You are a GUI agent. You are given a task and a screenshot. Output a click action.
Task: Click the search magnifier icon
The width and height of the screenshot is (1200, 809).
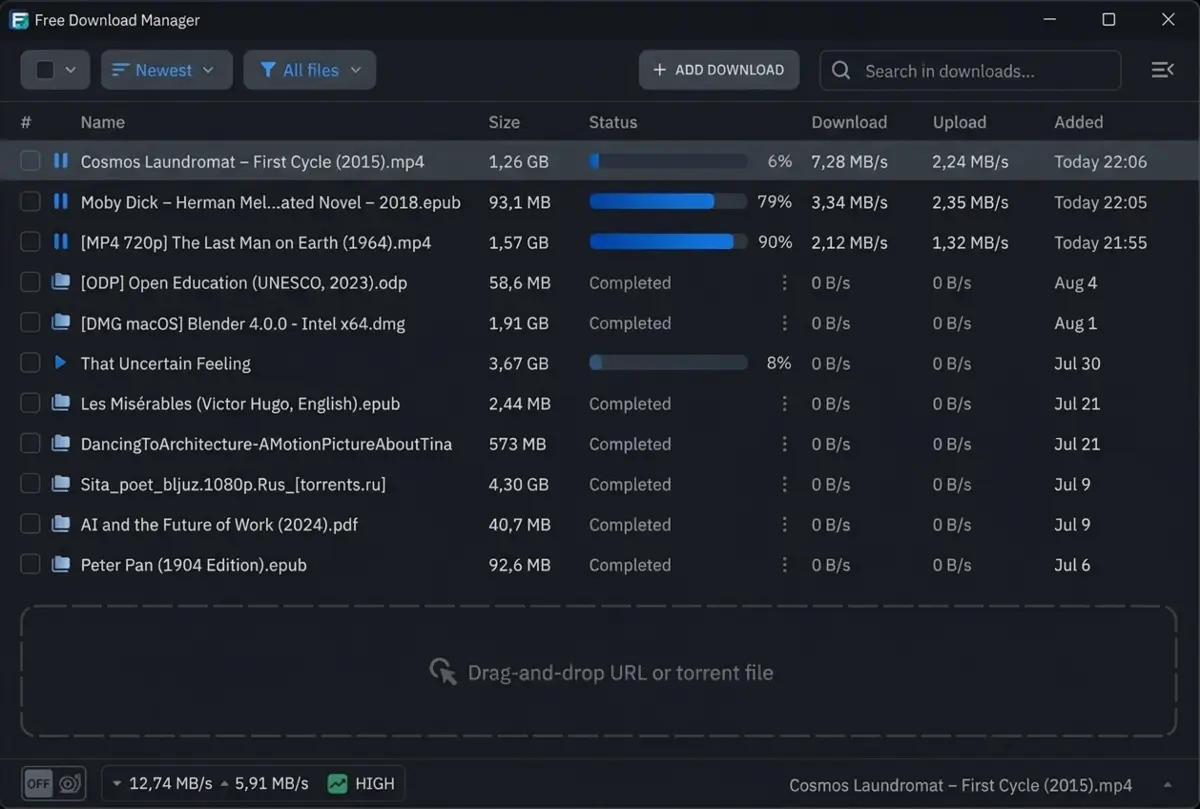point(841,71)
